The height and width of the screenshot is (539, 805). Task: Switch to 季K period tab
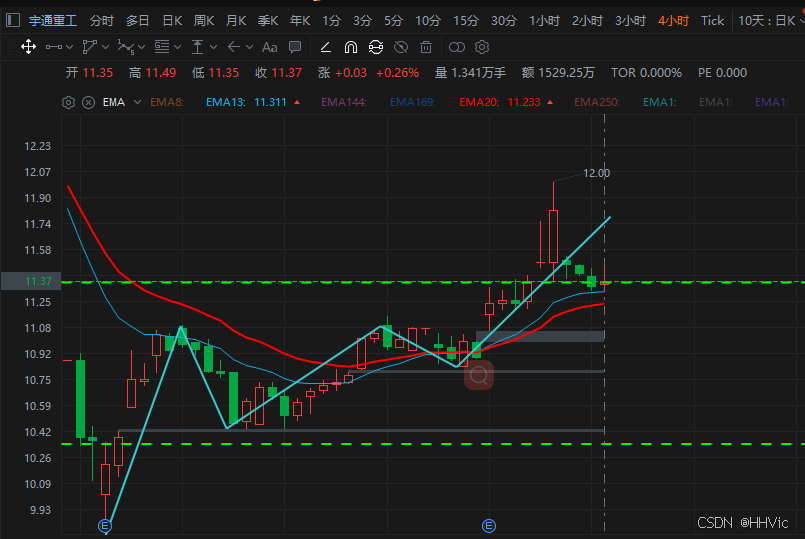[x=267, y=21]
